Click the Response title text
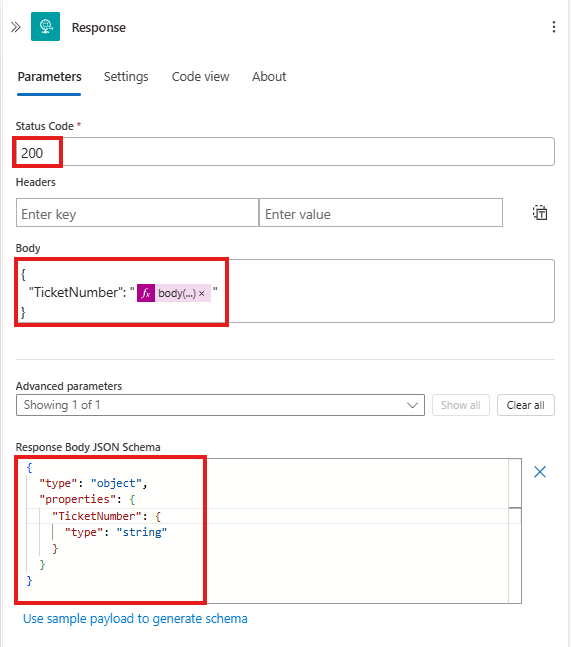 (x=99, y=28)
